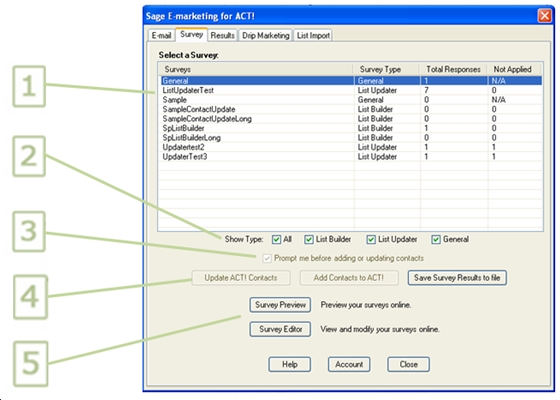Select the SampleContactUpdate survey
Image resolution: width=560 pixels, height=400 pixels.
(351, 109)
